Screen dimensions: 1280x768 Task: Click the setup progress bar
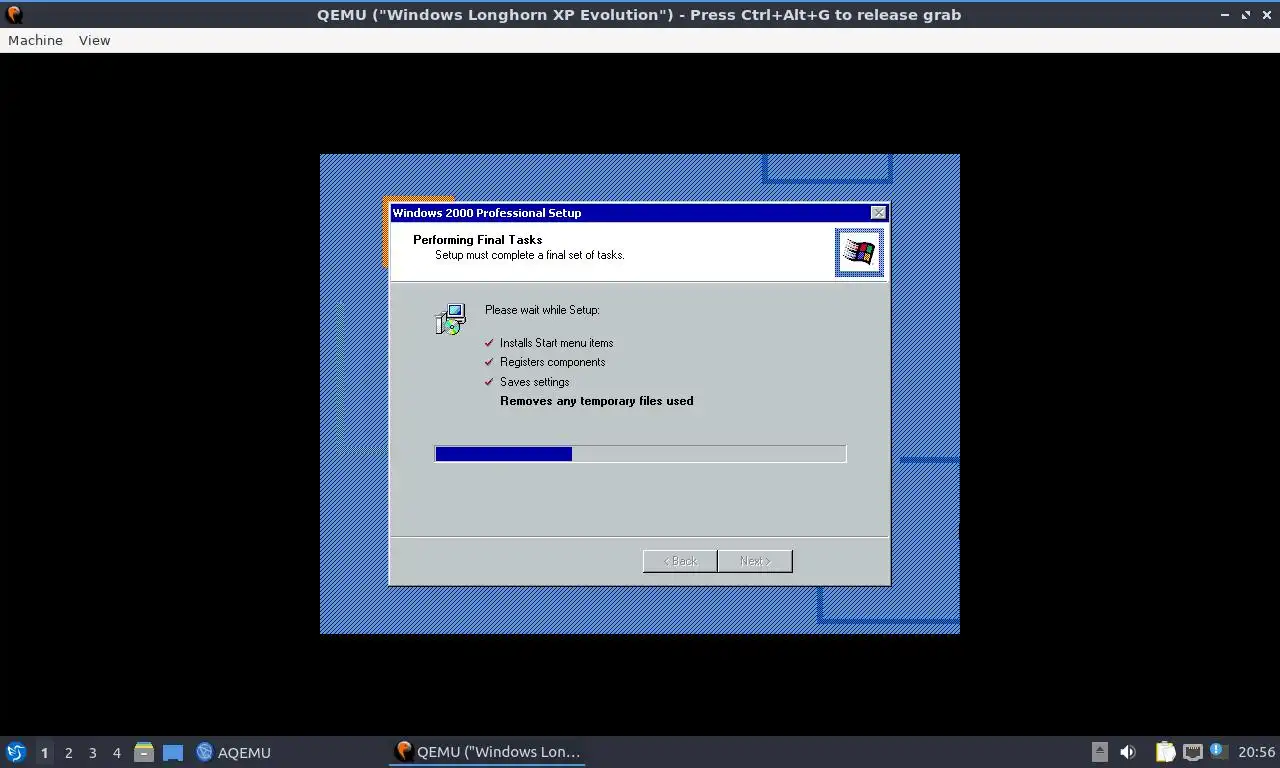point(640,454)
